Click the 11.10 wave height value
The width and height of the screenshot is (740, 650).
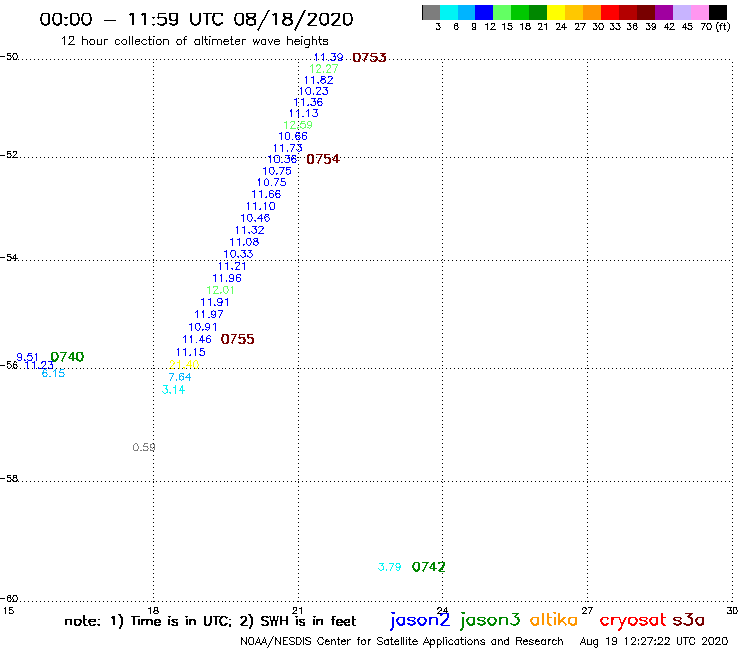click(261, 206)
